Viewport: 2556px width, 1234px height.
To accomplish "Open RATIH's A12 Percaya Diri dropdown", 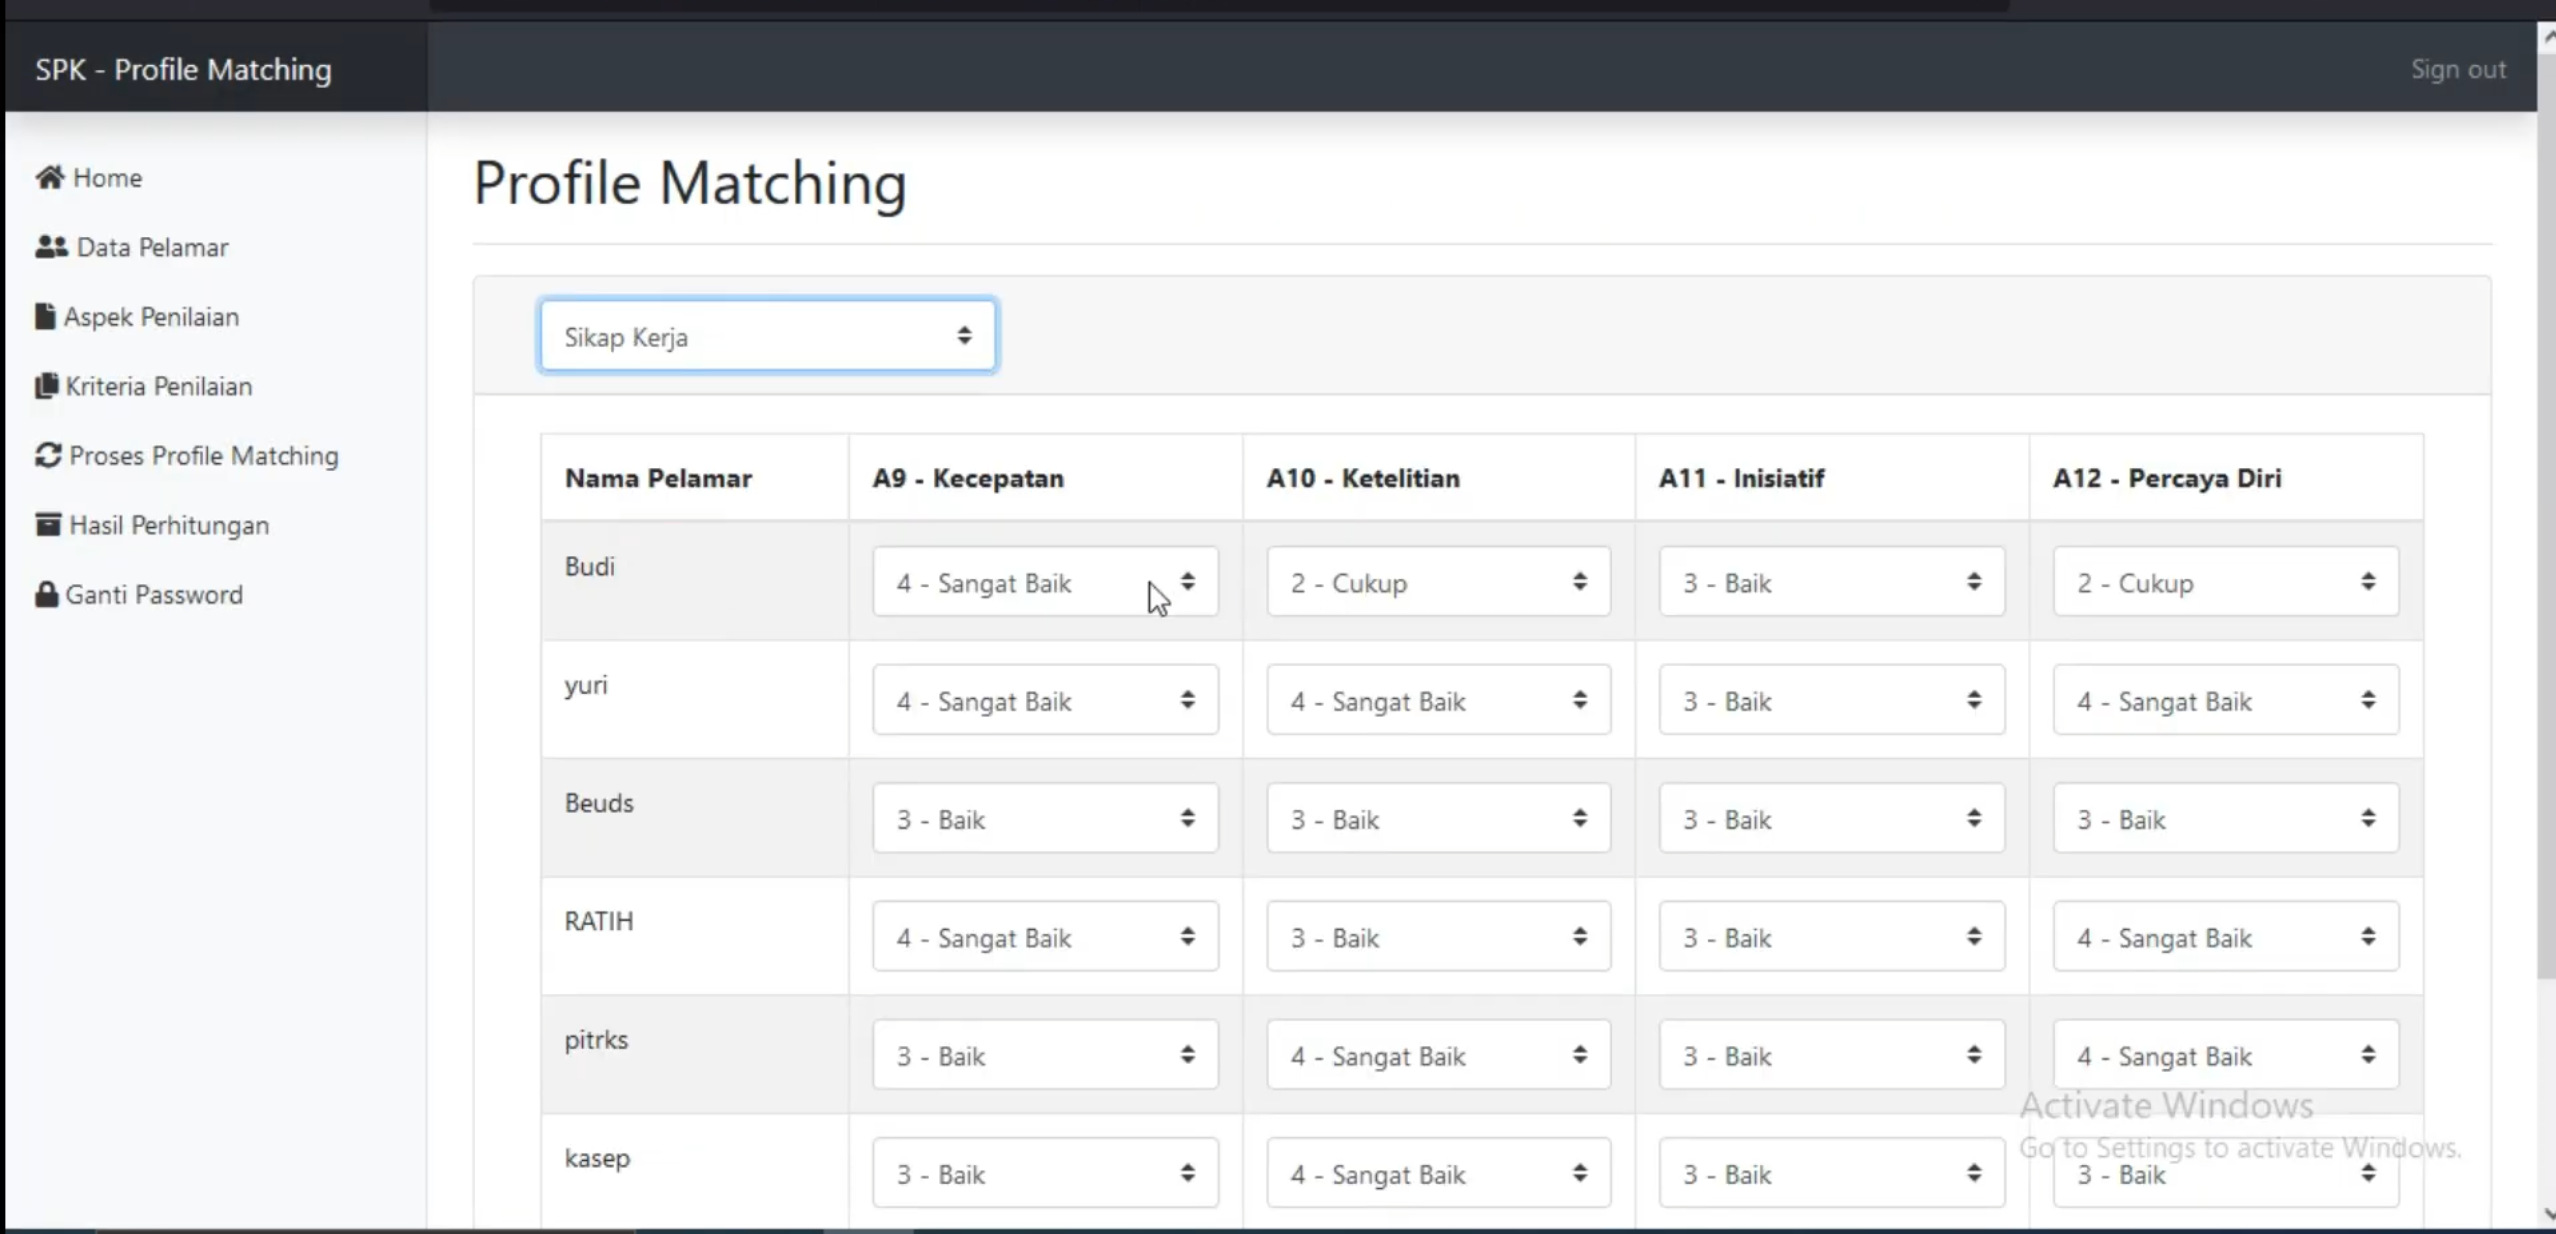I will coord(2225,935).
